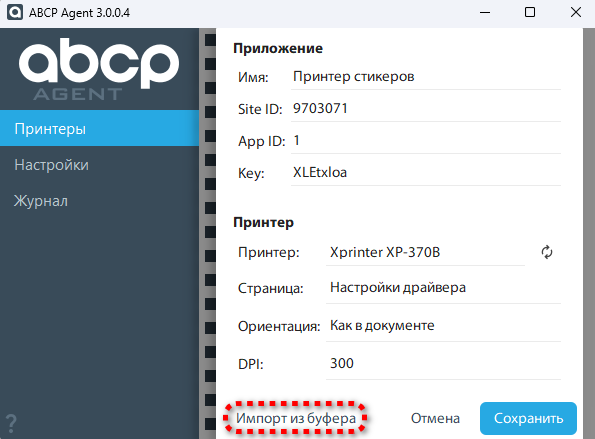Click the Key: label

[251, 173]
